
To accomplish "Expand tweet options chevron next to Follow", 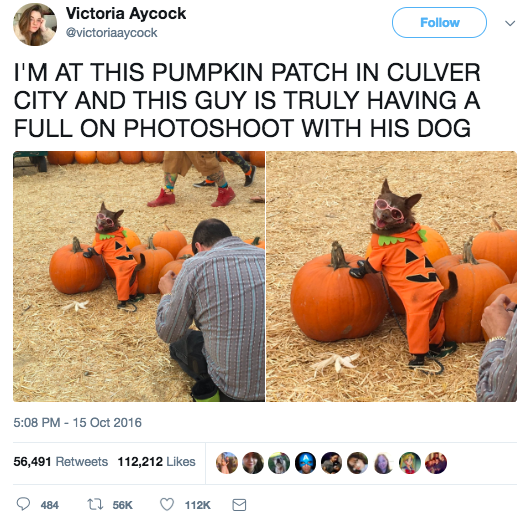I will tap(509, 23).
